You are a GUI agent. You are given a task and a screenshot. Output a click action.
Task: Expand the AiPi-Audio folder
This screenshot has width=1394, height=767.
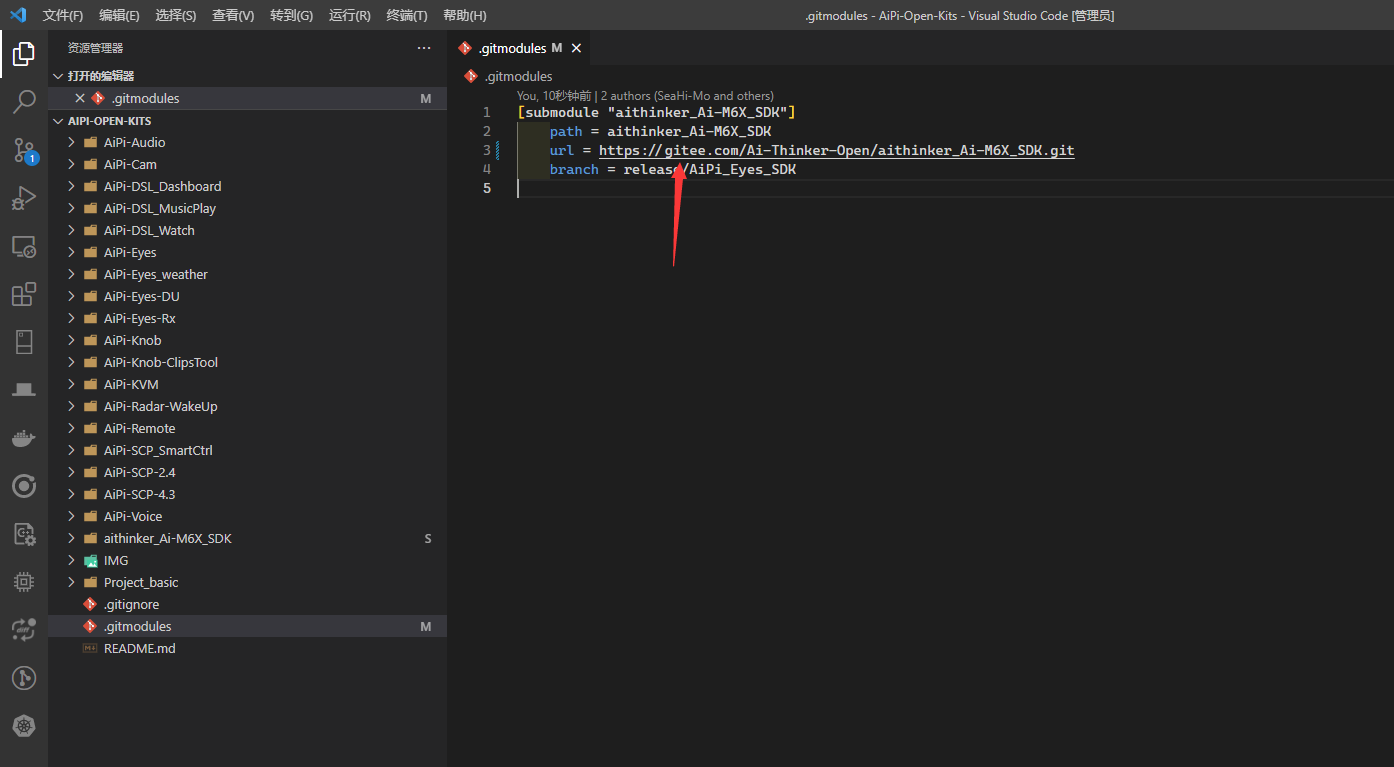click(x=72, y=142)
